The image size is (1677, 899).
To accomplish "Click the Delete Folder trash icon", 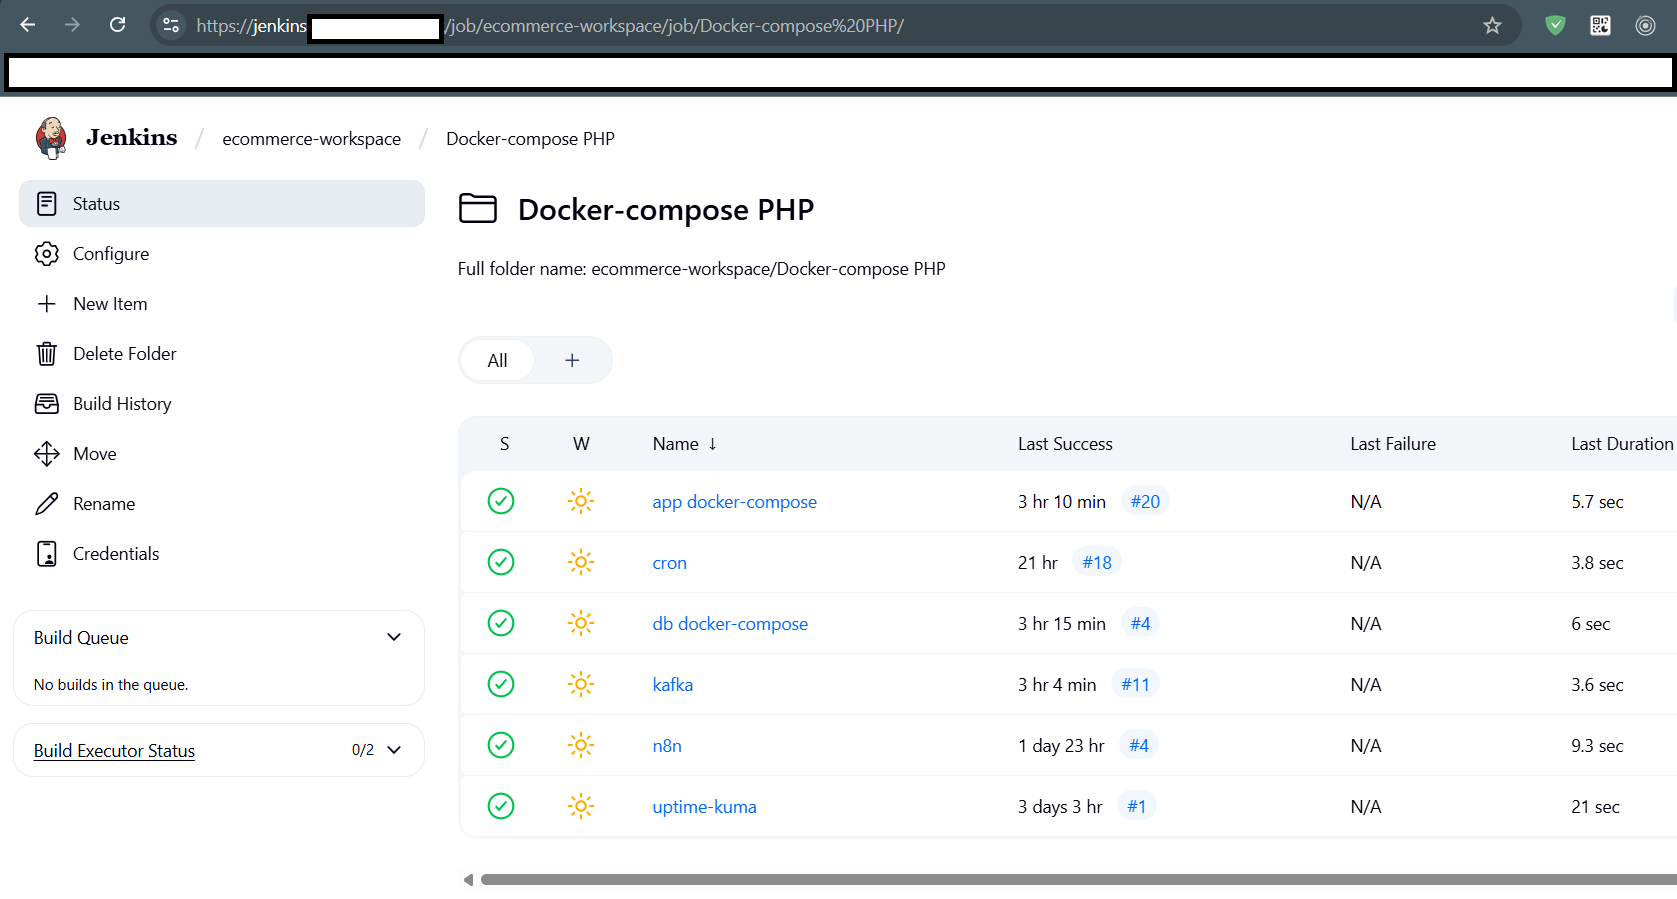I will tap(47, 354).
